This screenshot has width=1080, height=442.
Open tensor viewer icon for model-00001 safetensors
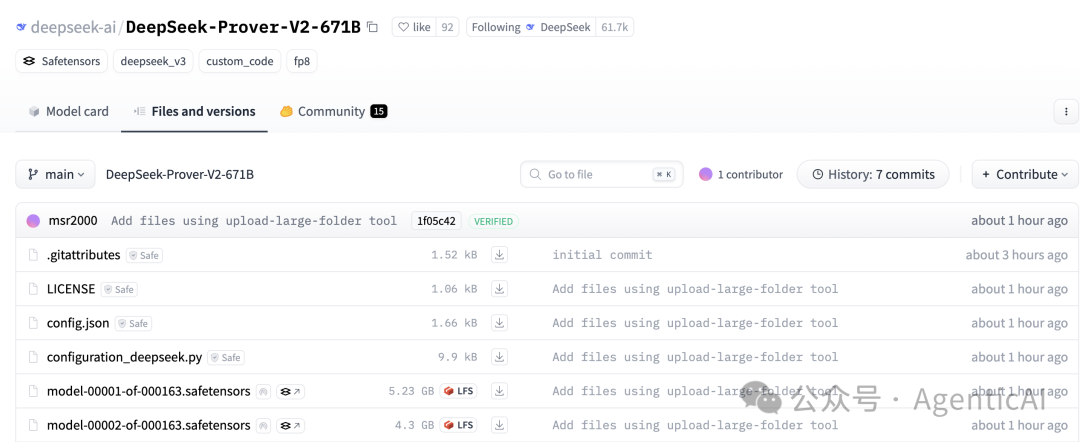291,391
